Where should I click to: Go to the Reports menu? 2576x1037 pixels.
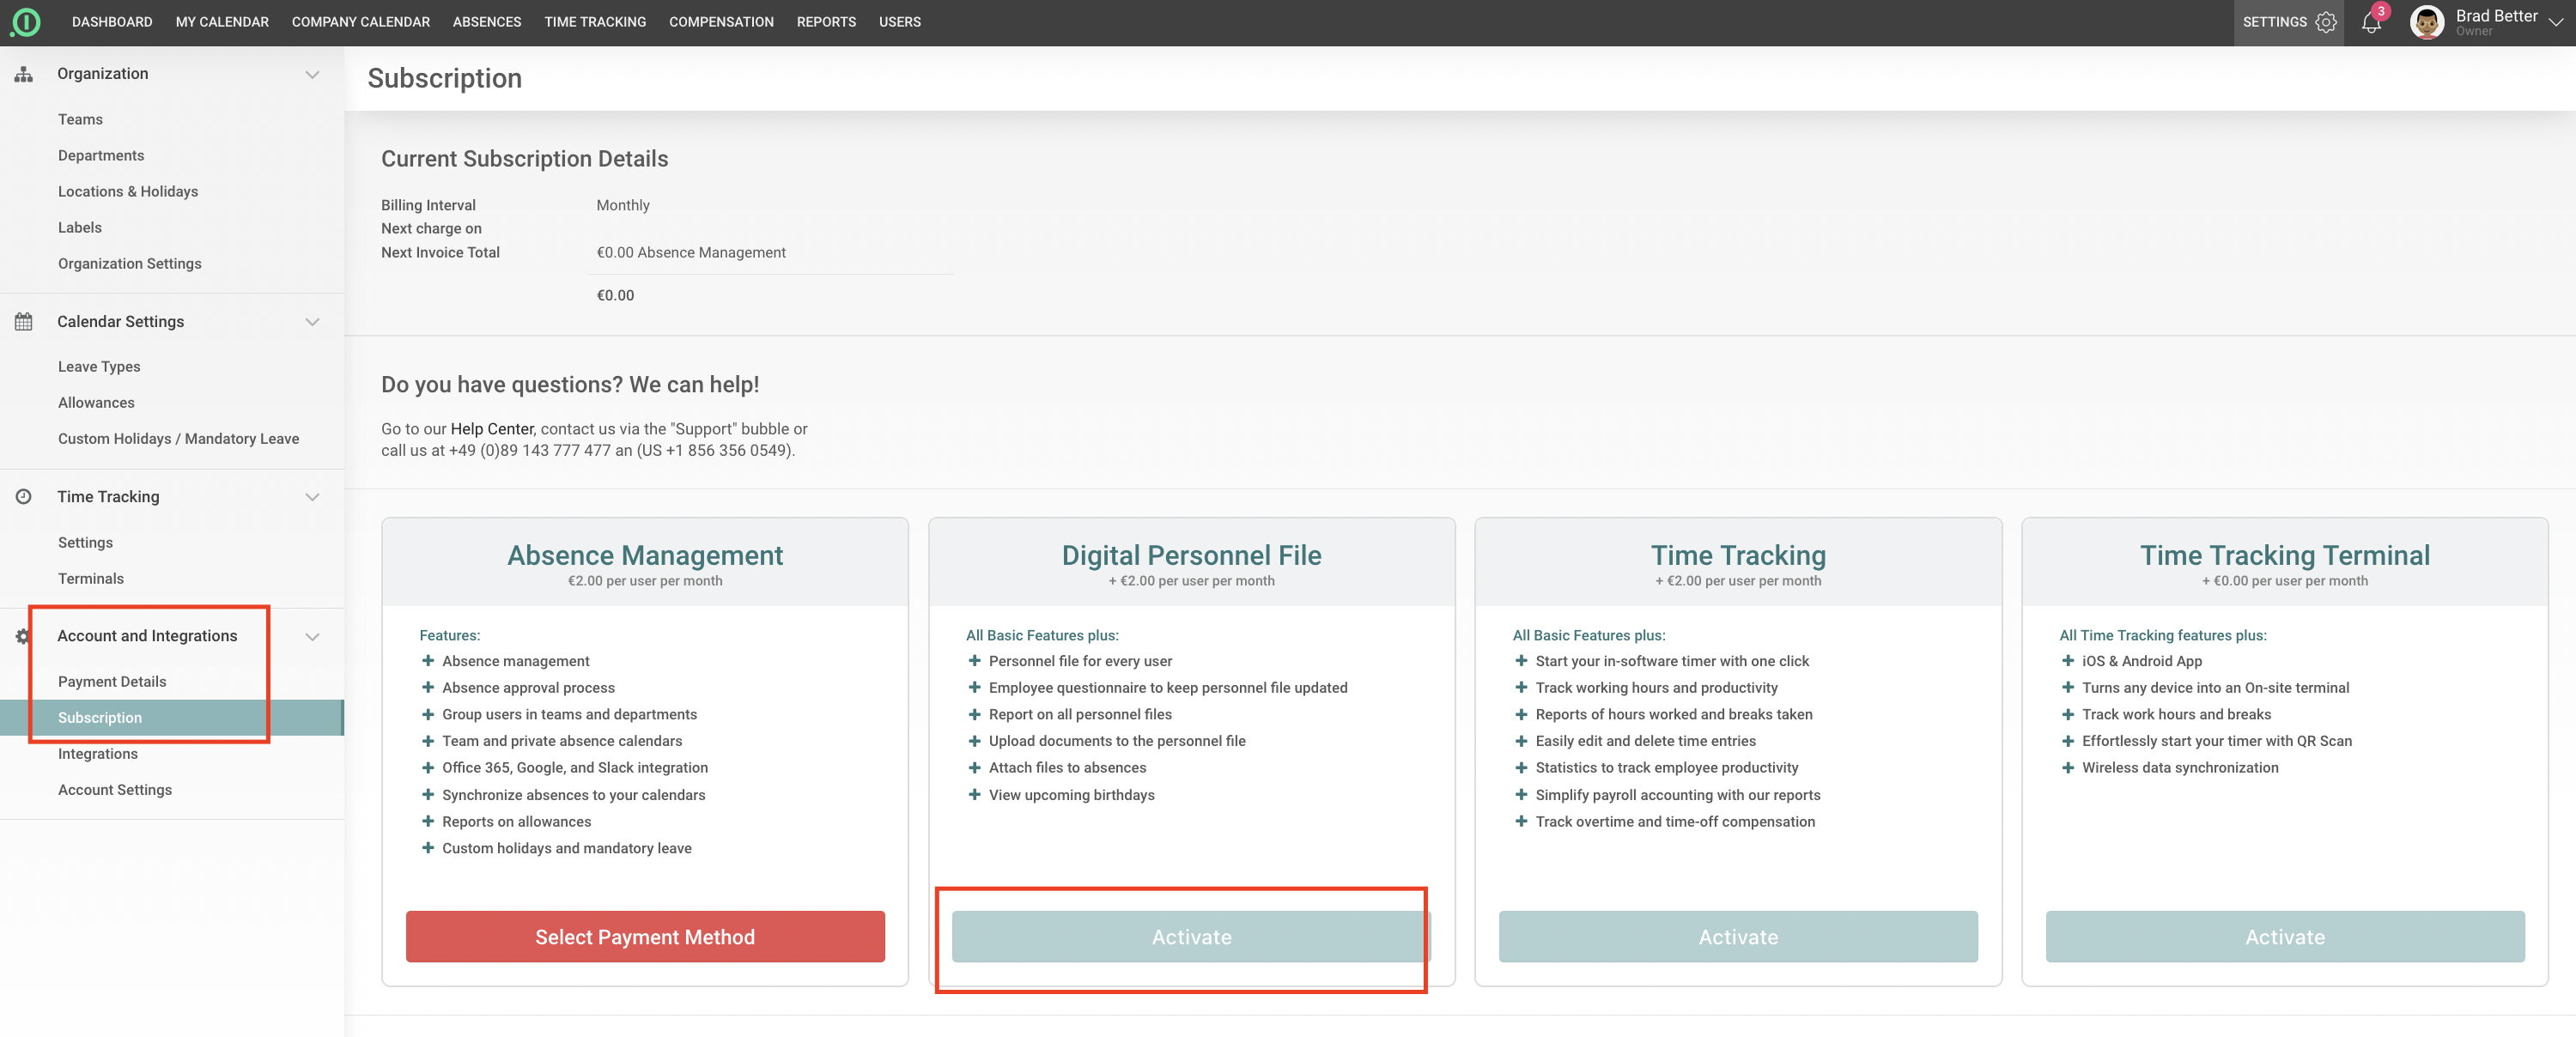(825, 22)
